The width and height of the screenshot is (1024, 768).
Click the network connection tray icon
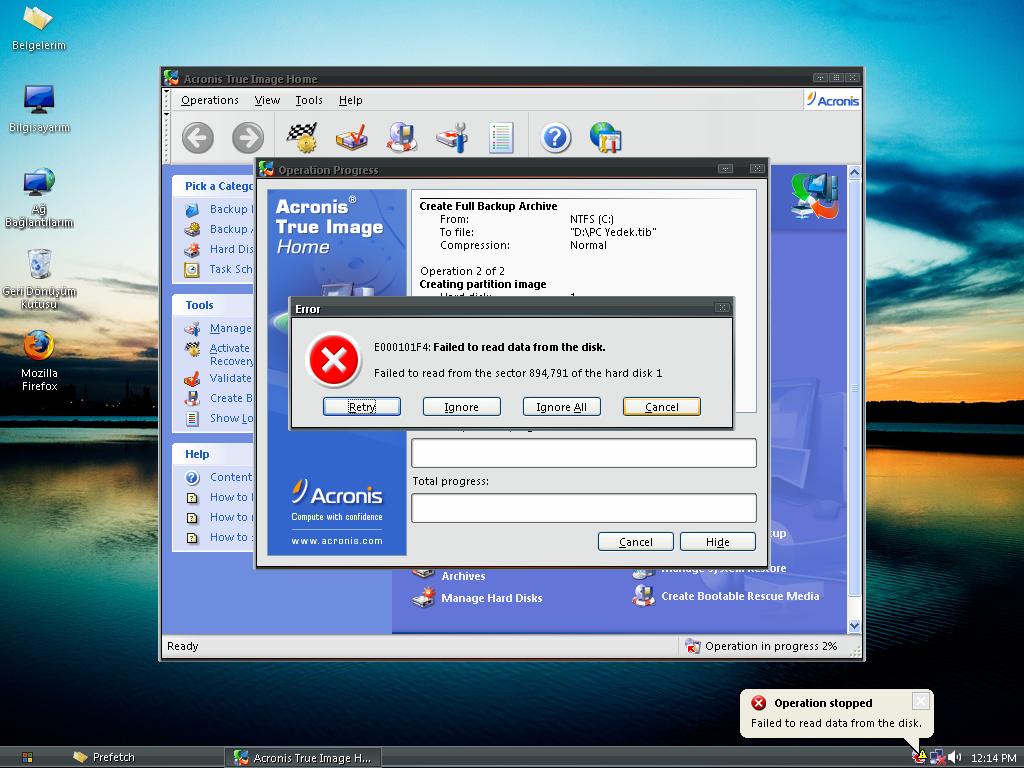coord(937,757)
